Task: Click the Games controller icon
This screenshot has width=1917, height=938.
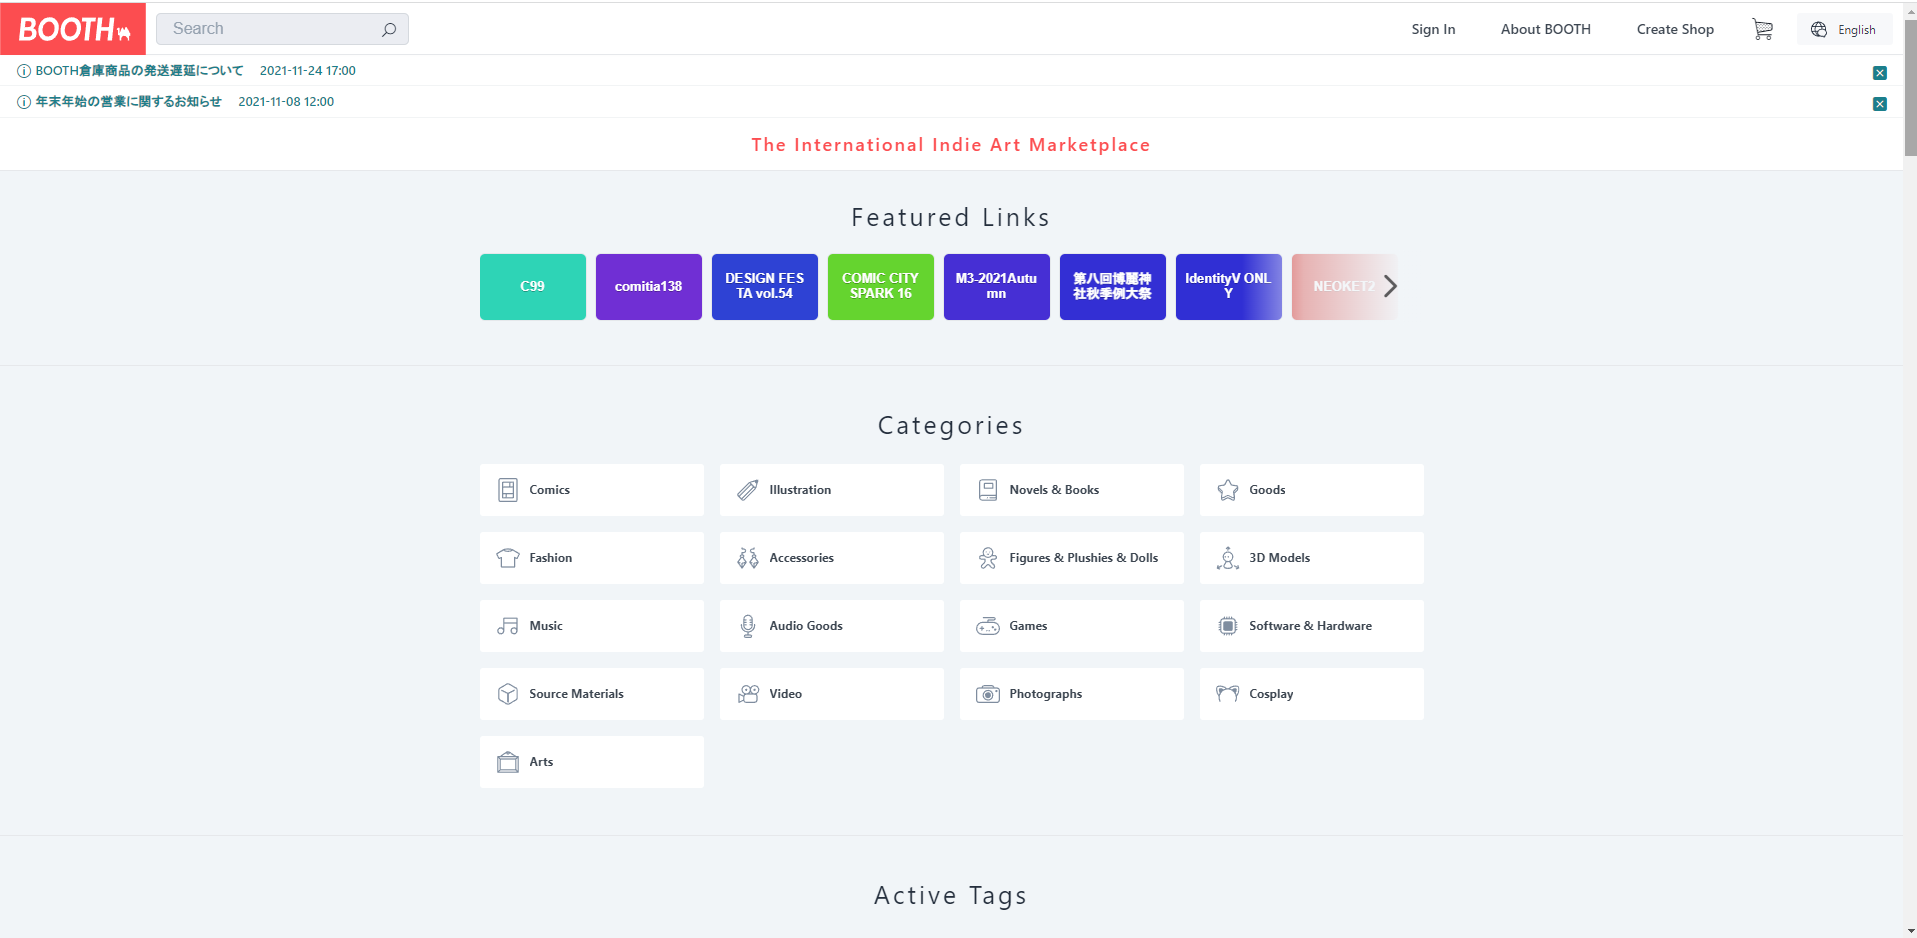Action: [x=988, y=626]
